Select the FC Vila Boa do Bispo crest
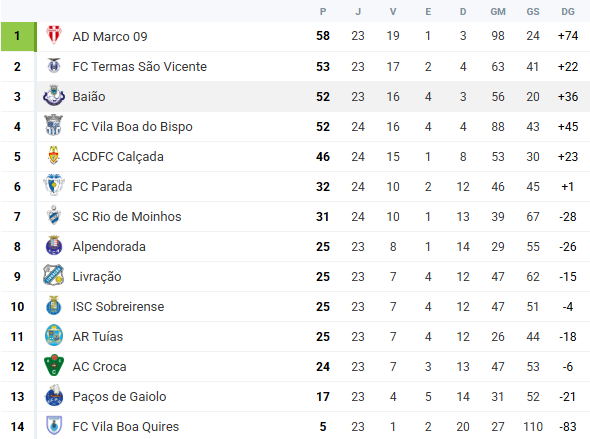 coord(54,126)
